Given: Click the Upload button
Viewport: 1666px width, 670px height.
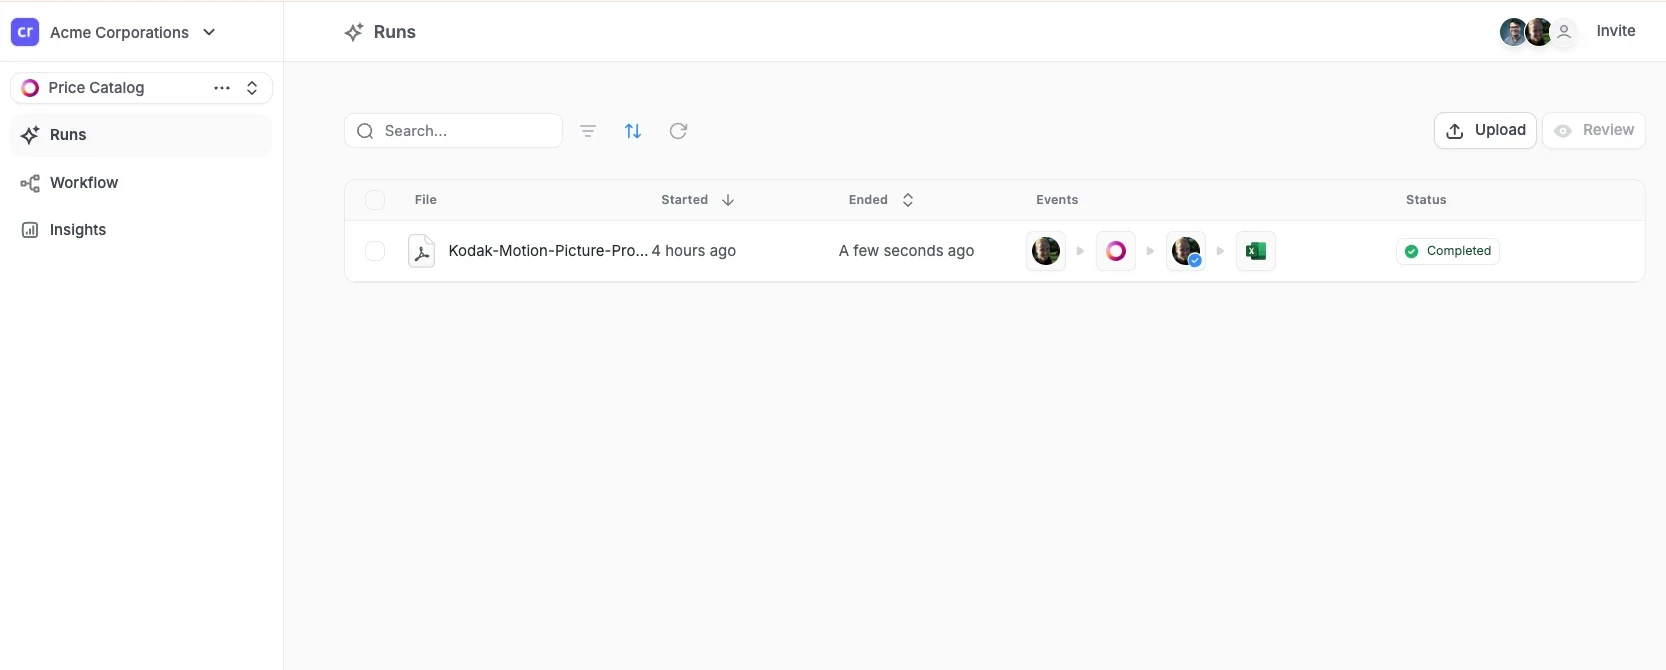Looking at the screenshot, I should click(x=1485, y=130).
